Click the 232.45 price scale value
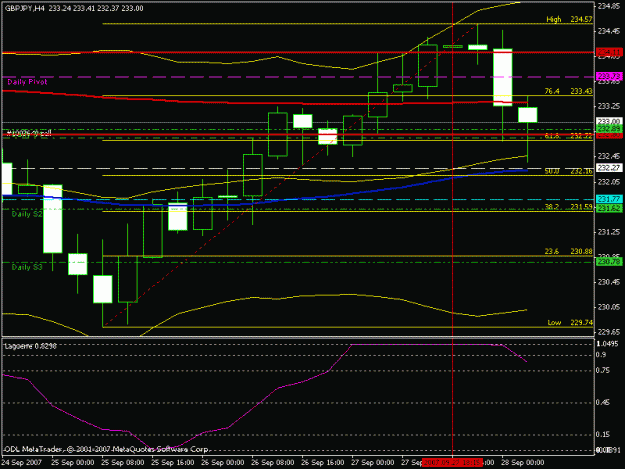625x469 pixels. 609,156
